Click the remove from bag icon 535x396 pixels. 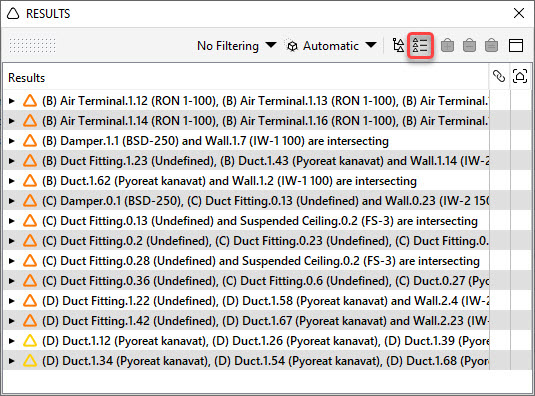(469, 45)
